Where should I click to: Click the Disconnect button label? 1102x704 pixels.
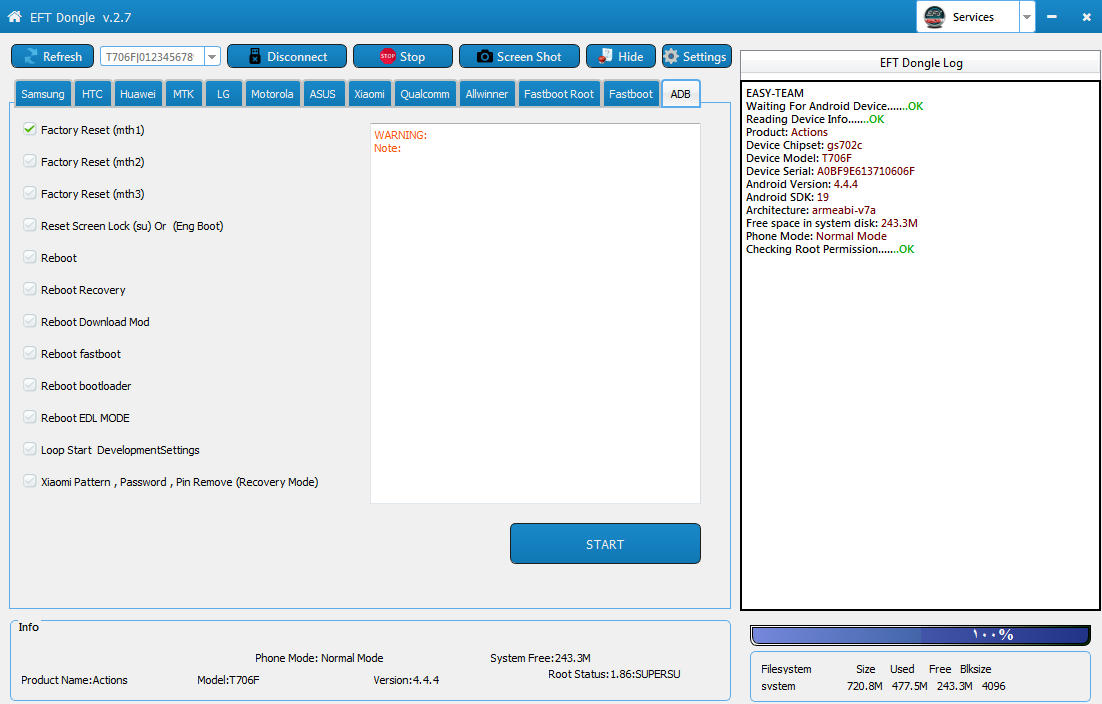(x=297, y=57)
